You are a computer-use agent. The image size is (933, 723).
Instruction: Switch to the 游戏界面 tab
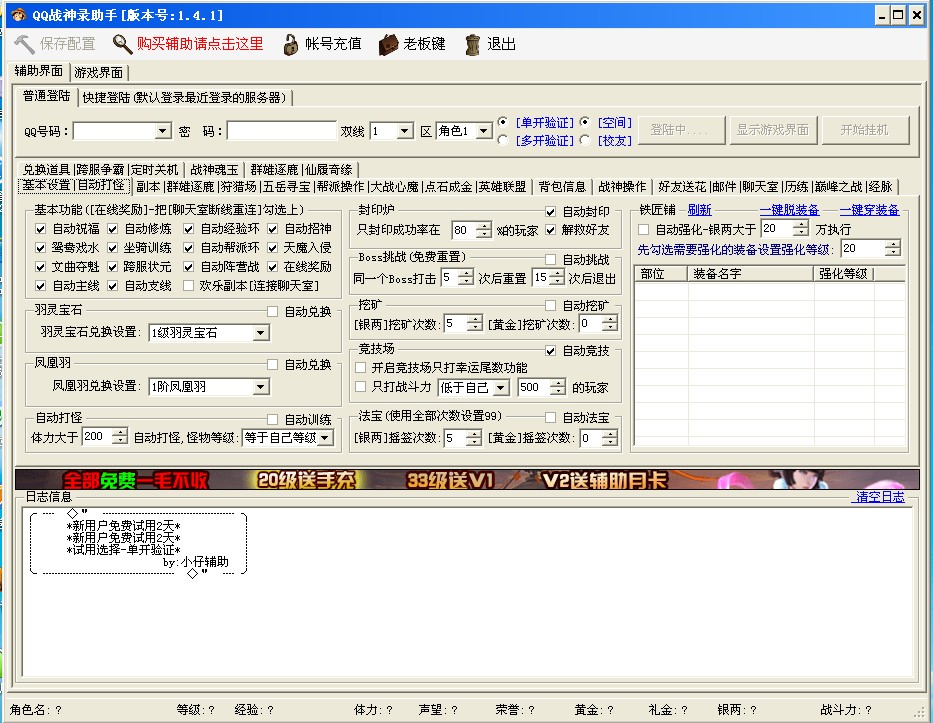99,73
